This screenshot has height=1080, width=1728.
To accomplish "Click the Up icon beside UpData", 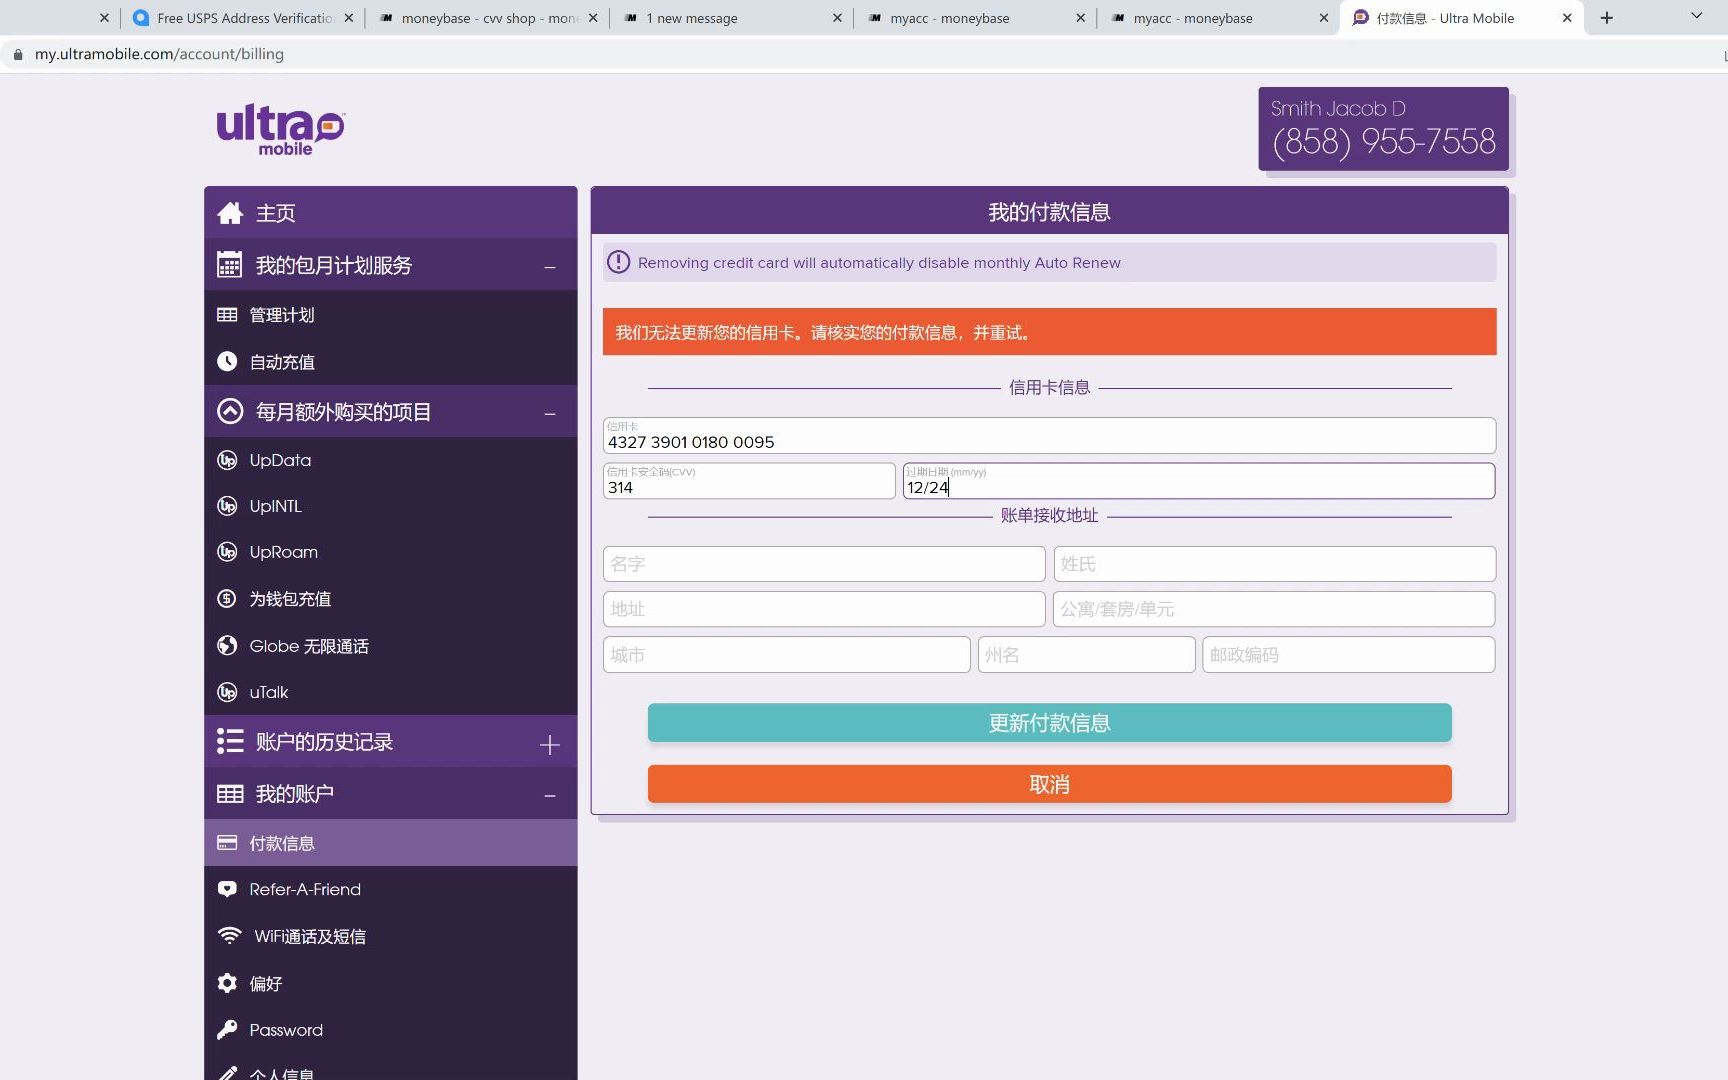I will tap(227, 460).
